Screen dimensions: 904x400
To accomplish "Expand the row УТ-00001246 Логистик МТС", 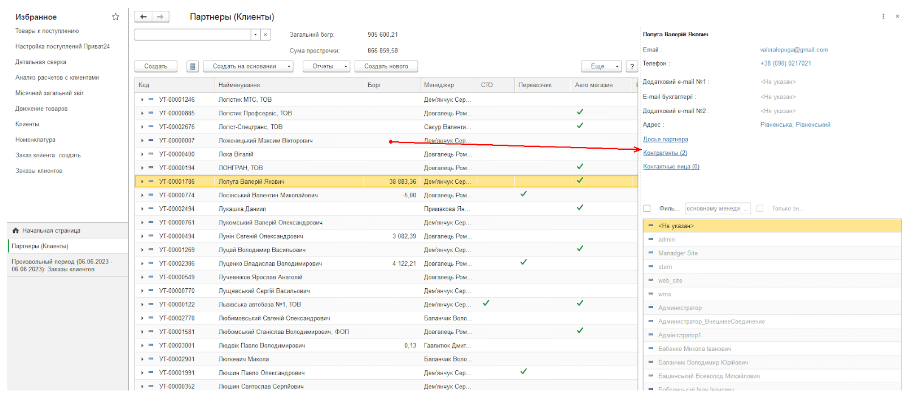I will tap(142, 100).
